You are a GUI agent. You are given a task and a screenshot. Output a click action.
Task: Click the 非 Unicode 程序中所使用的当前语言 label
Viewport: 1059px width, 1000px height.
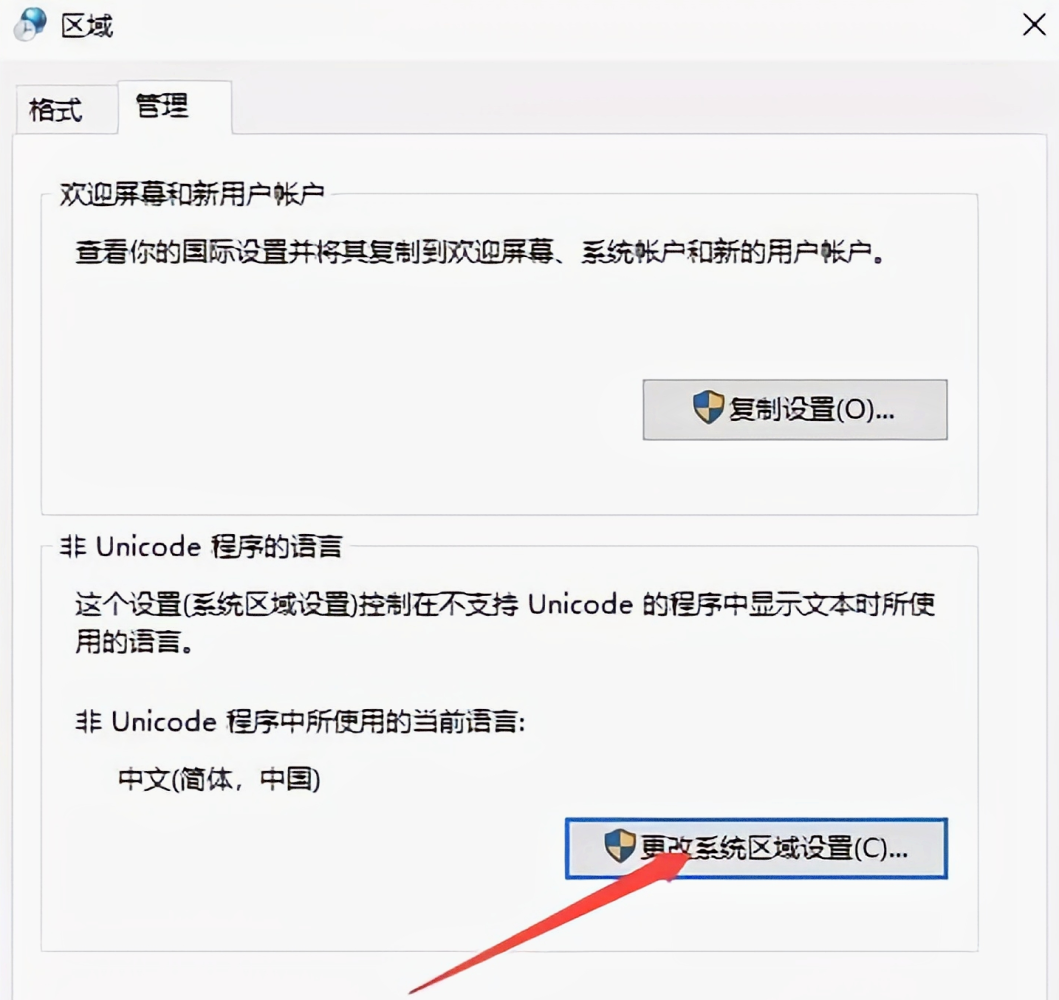click(x=300, y=722)
